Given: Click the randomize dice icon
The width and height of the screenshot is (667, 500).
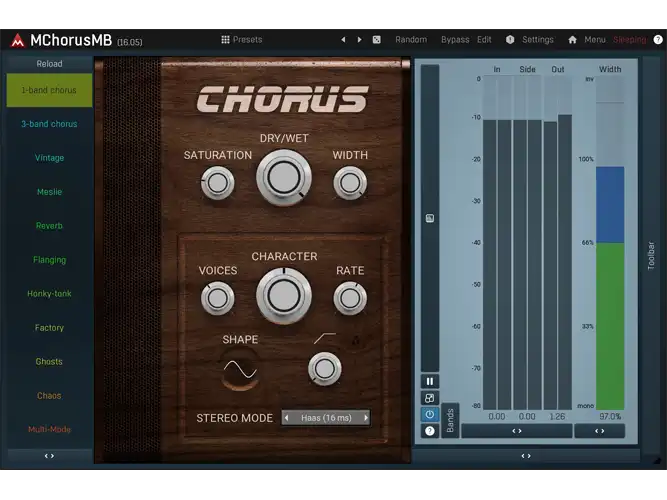Looking at the screenshot, I should click(376, 40).
